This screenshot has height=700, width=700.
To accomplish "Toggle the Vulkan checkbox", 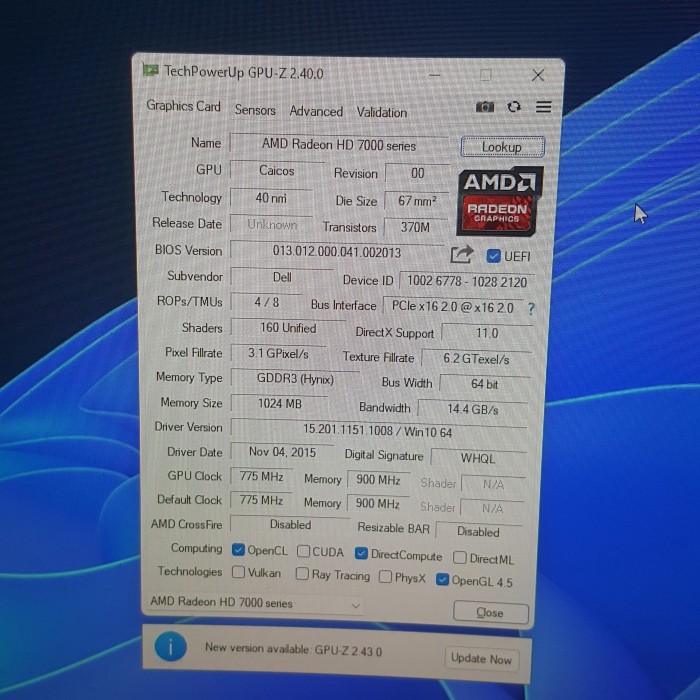I will [238, 573].
